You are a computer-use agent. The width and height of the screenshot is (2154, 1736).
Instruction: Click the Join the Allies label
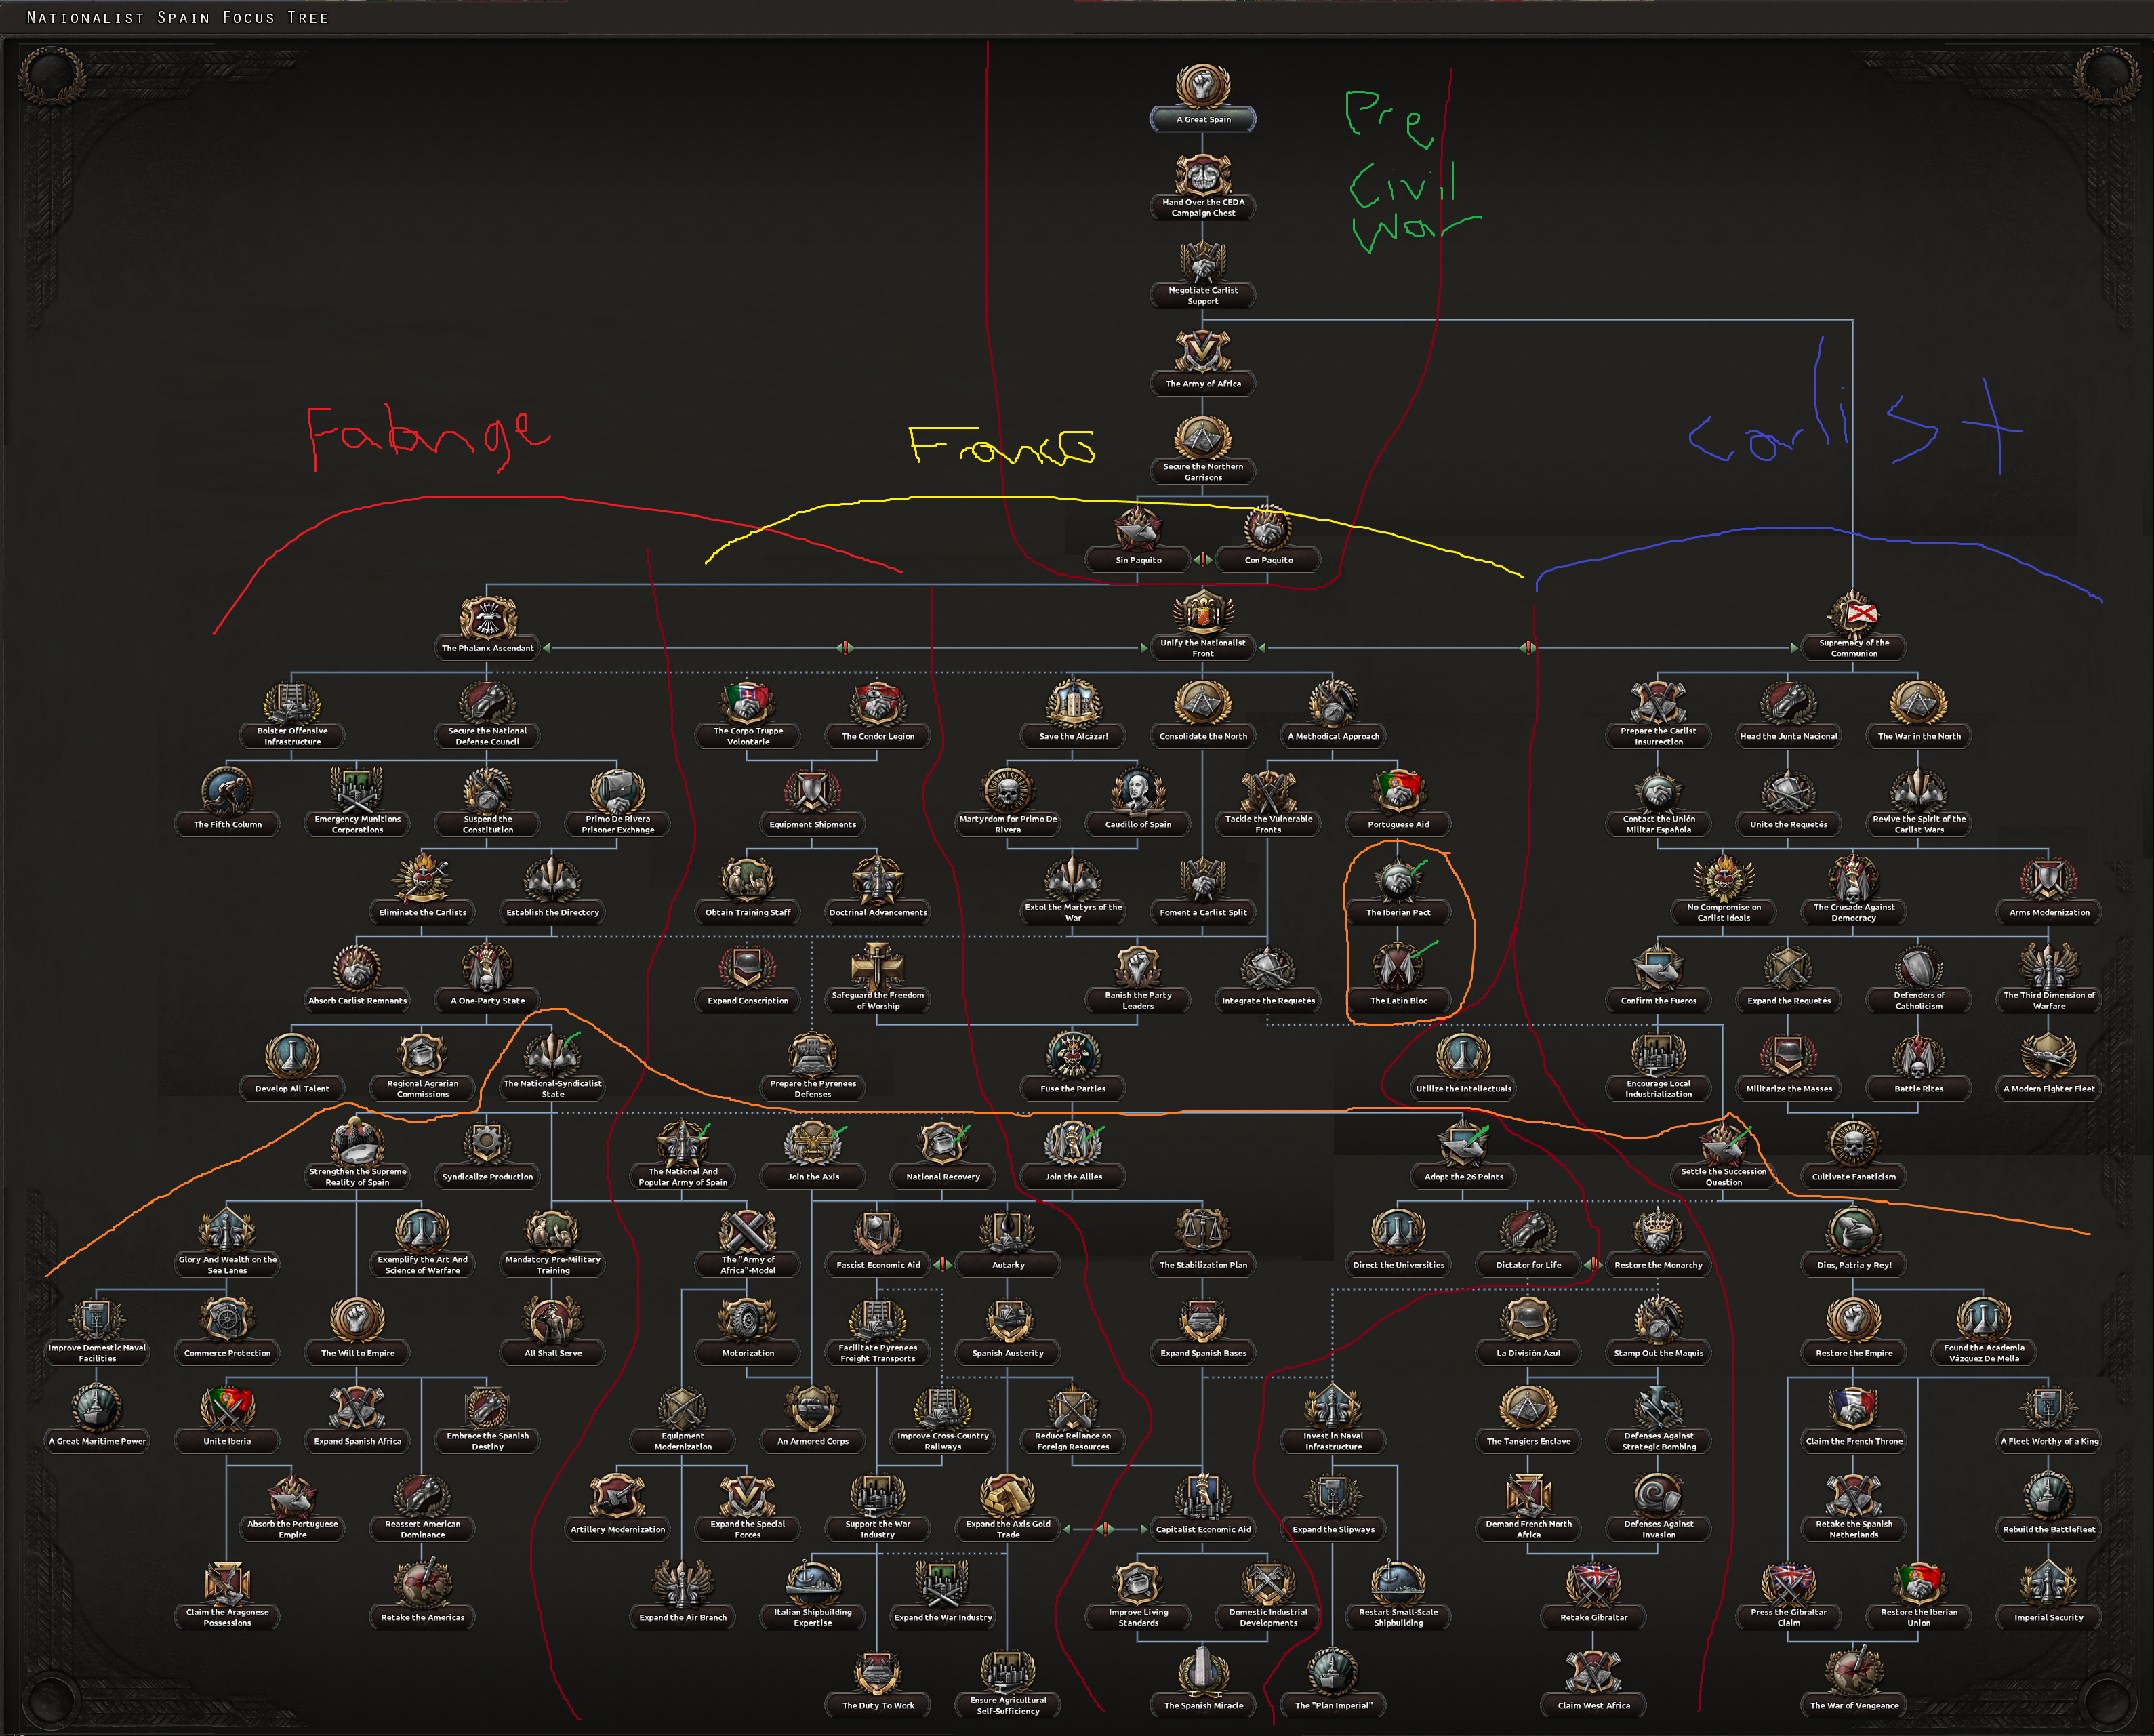pos(1073,1177)
